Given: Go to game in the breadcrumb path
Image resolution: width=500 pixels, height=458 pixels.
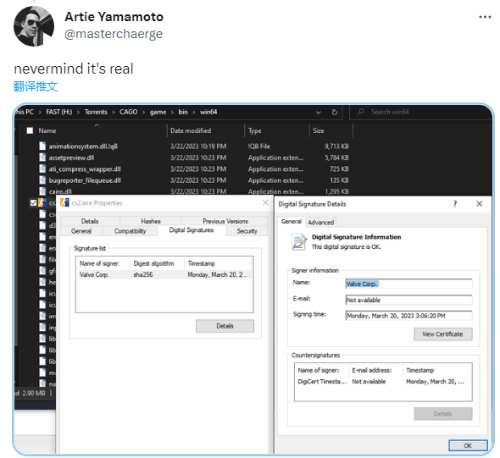Looking at the screenshot, I should click(x=158, y=112).
